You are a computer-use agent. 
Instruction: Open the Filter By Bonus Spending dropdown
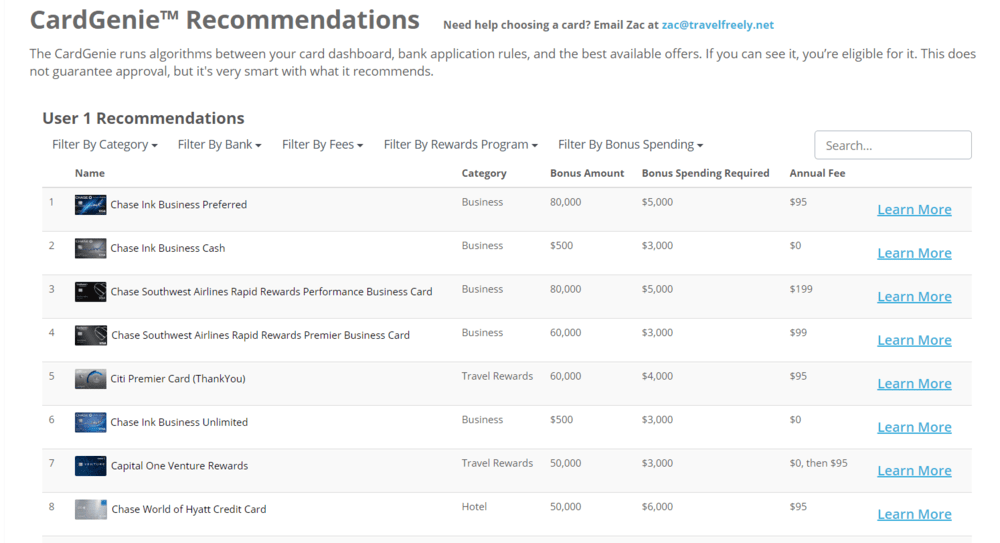point(630,145)
